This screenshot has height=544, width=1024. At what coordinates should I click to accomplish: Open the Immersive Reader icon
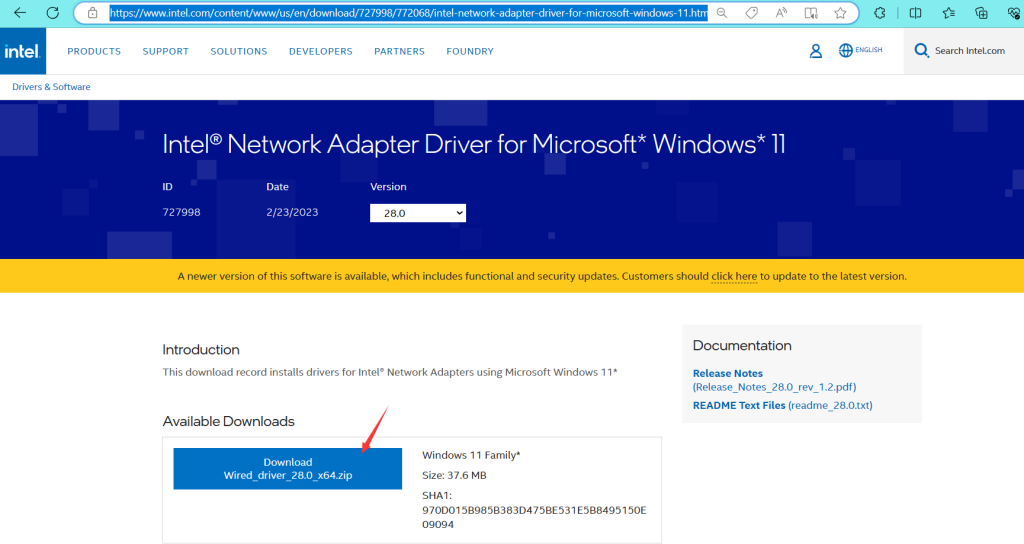(810, 14)
